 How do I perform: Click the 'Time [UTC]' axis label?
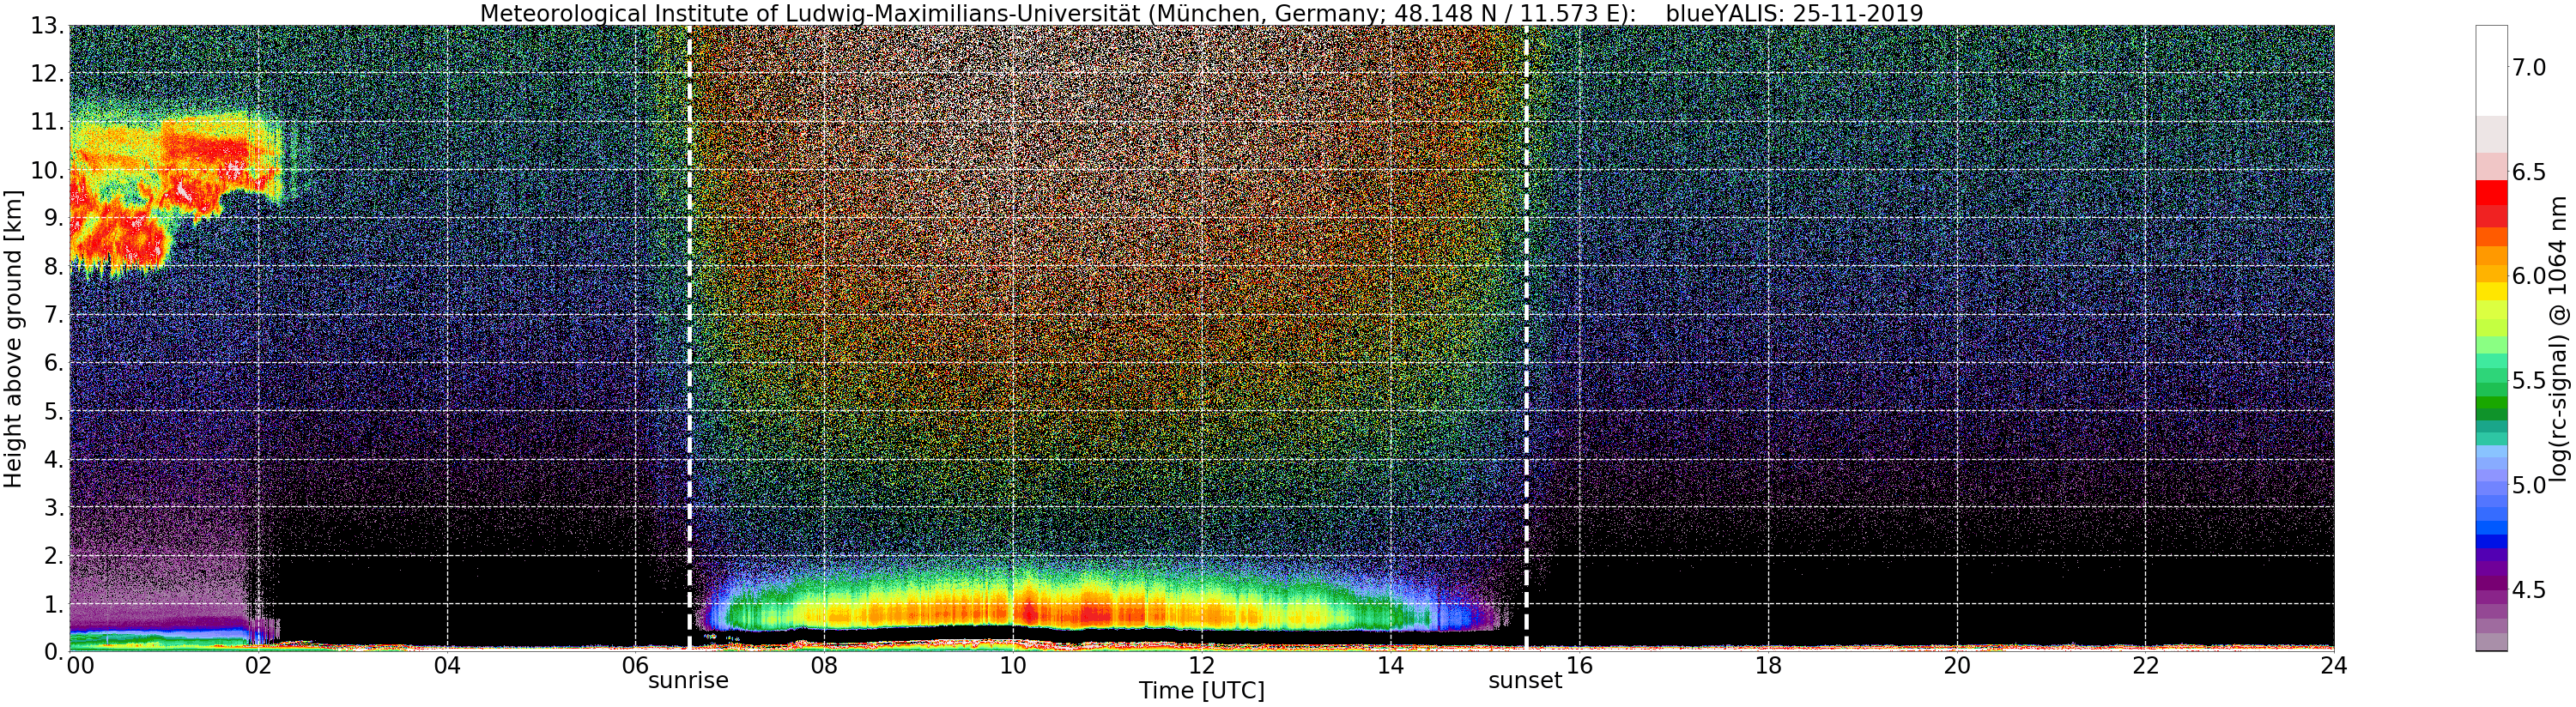point(1201,691)
